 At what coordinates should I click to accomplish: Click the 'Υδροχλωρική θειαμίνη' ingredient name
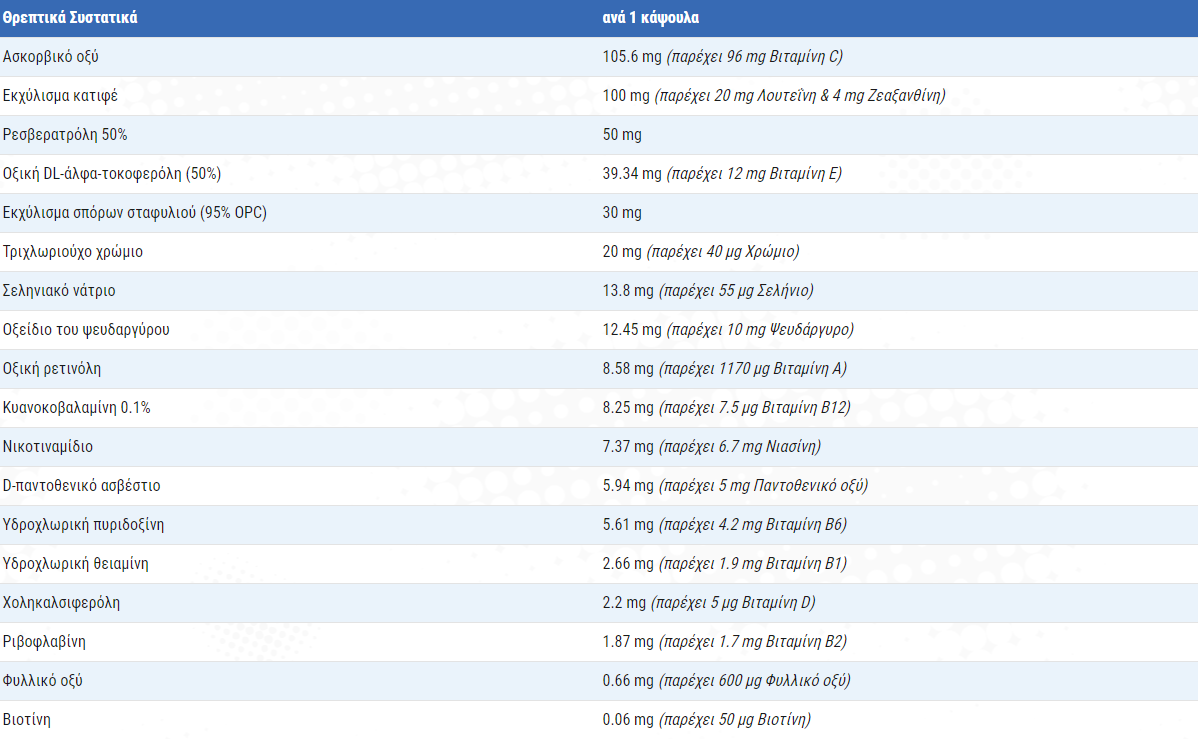pos(76,563)
